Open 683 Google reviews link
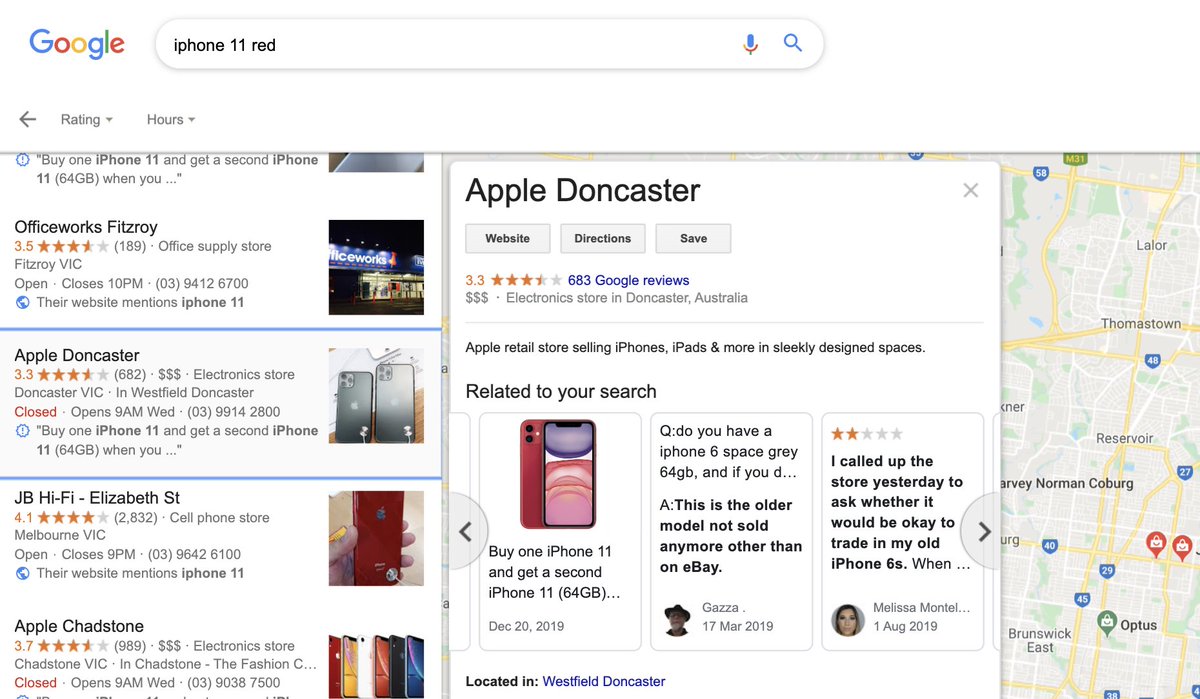 (x=628, y=280)
